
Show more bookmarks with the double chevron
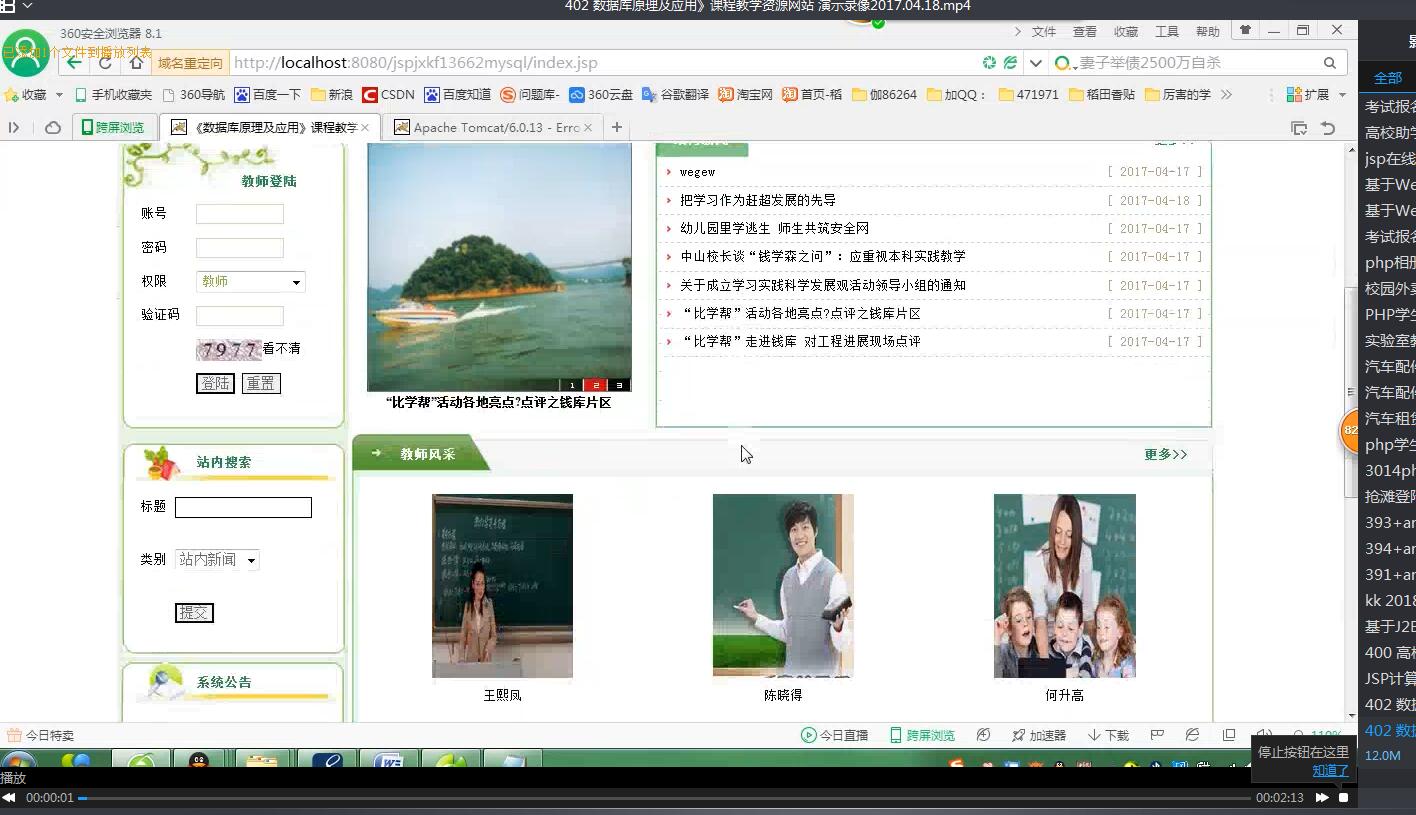click(x=1226, y=94)
